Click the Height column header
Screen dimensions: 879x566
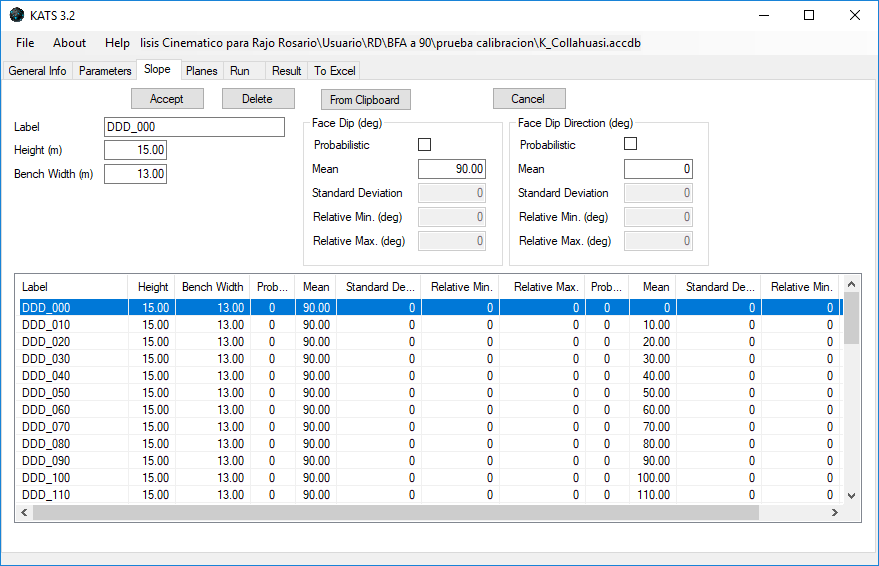152,287
